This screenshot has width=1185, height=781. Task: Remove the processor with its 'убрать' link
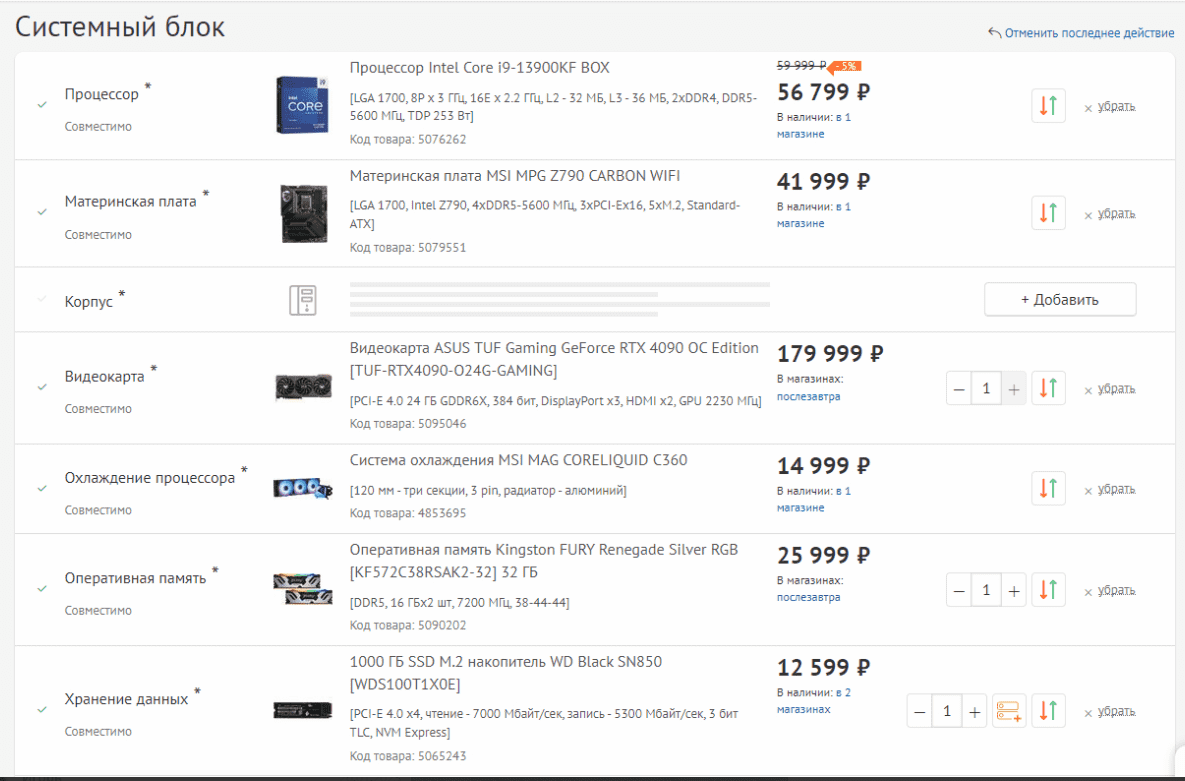coord(1115,107)
